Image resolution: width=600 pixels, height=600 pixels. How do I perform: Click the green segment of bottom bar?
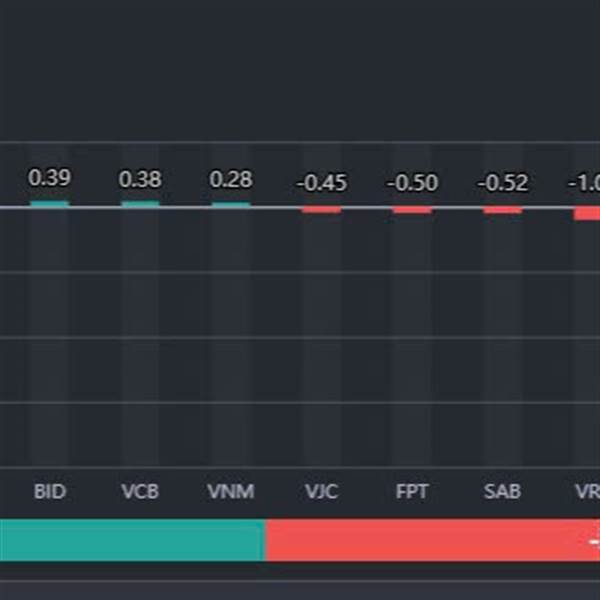pos(132,540)
